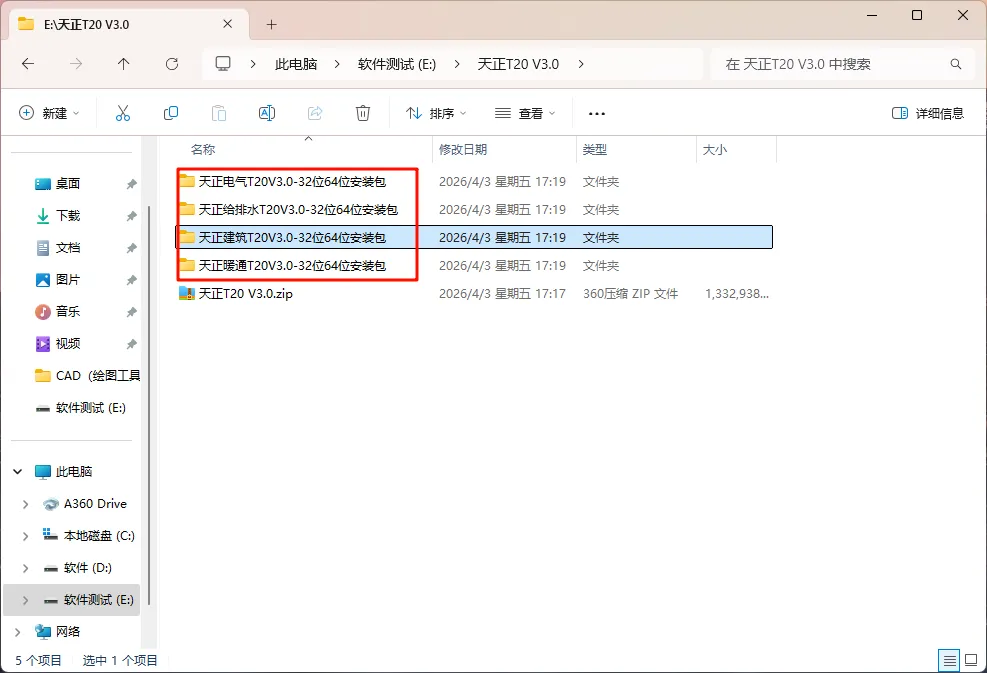Select 天正给排水T20V3.0-32位64位安装包 folder
Image resolution: width=987 pixels, height=673 pixels.
pos(298,209)
